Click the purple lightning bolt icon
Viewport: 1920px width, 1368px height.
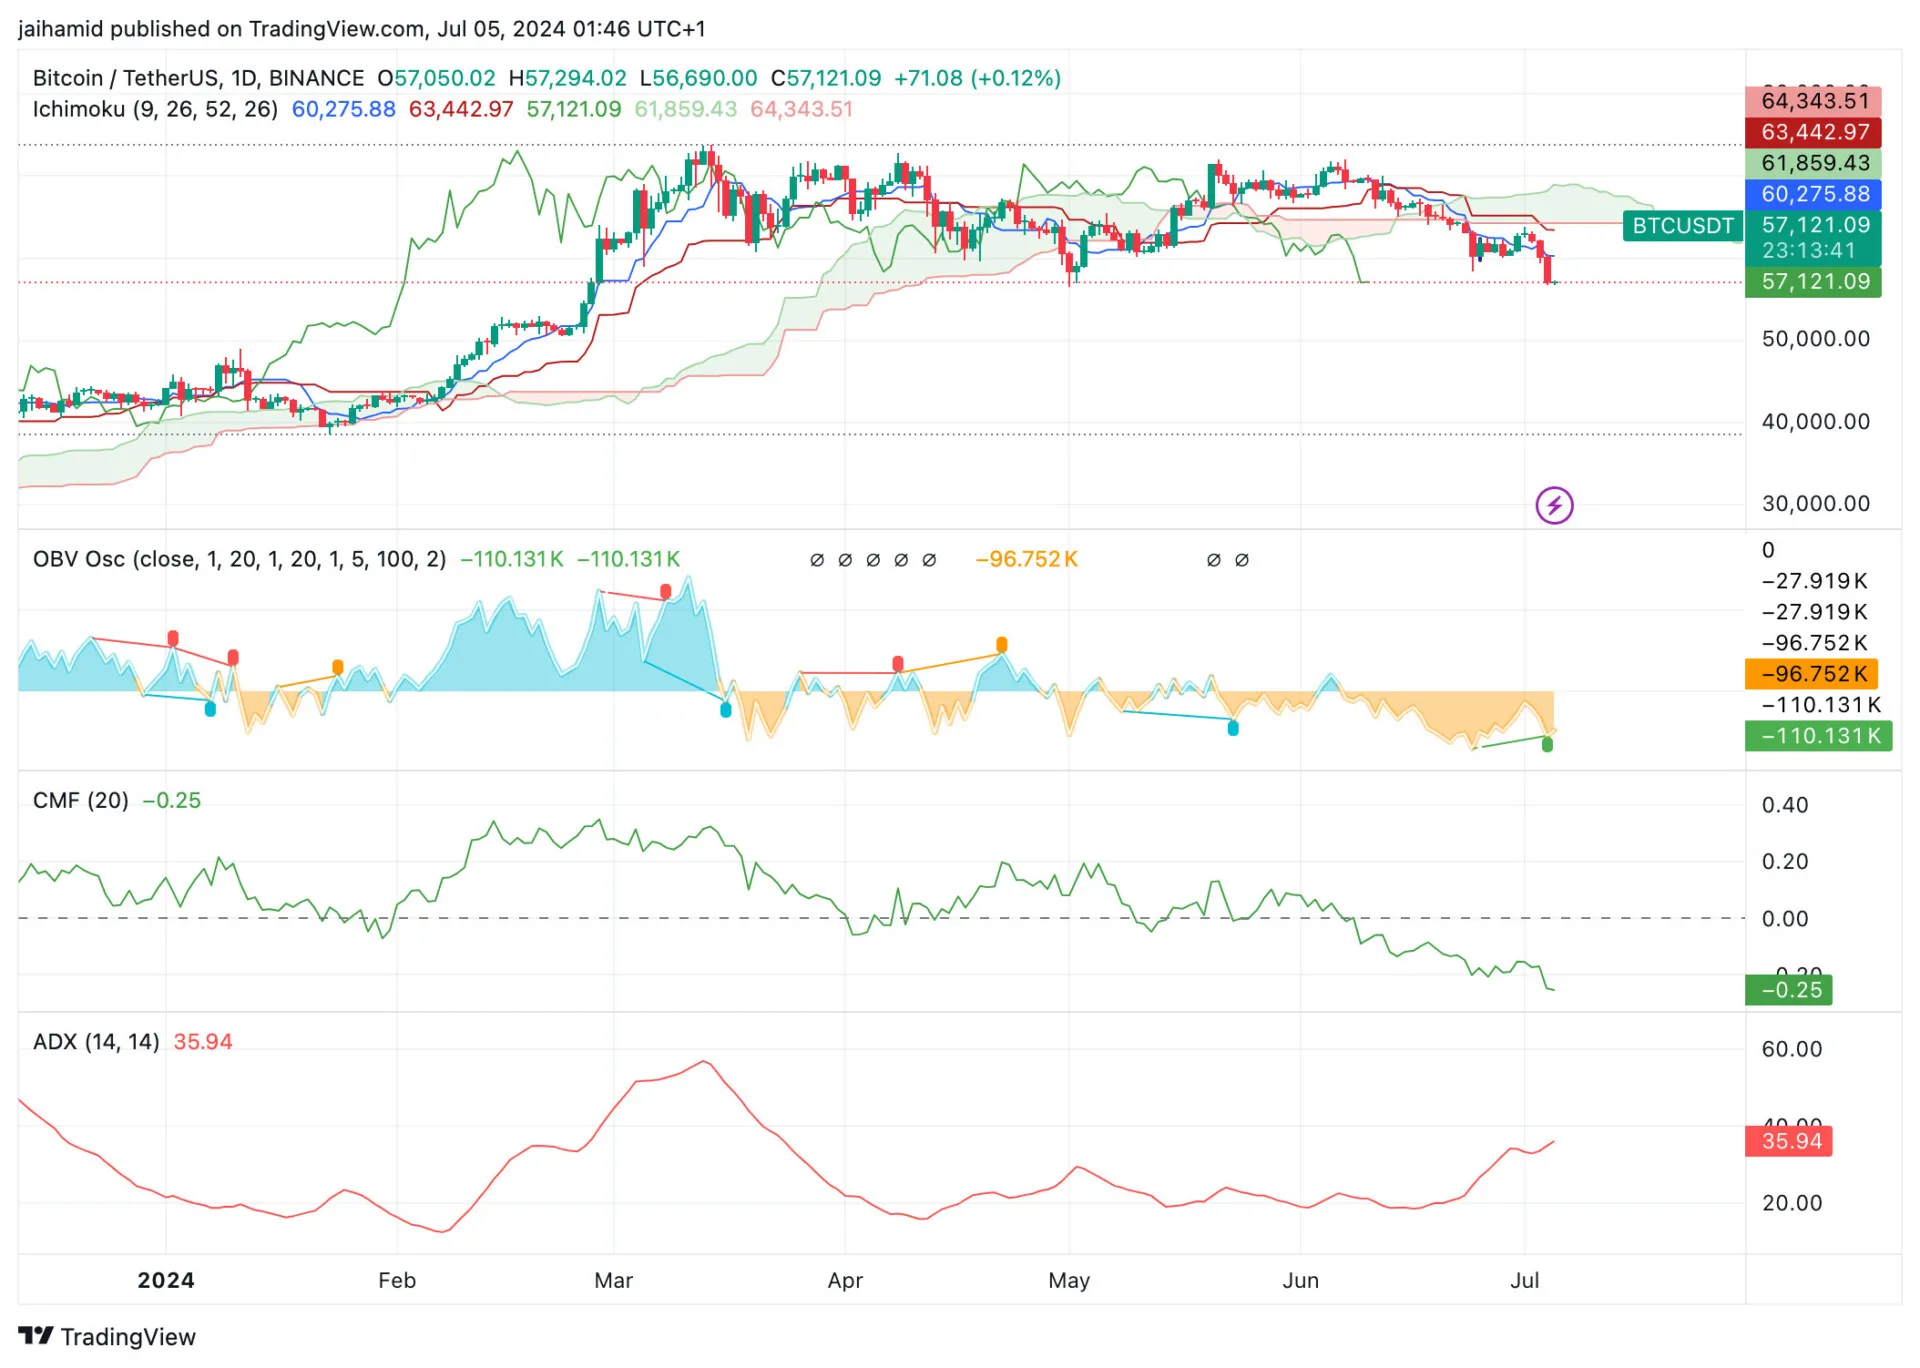(1554, 505)
